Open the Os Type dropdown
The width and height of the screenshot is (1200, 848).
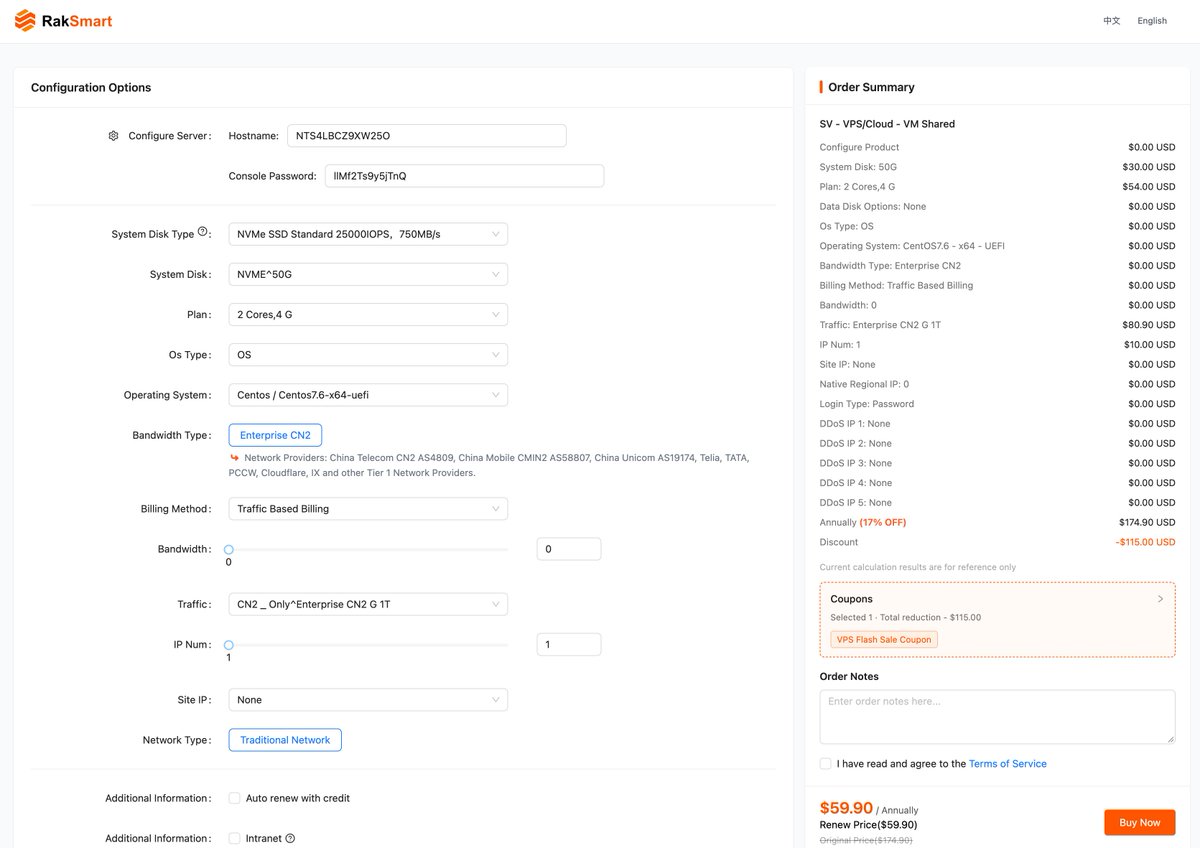[368, 355]
